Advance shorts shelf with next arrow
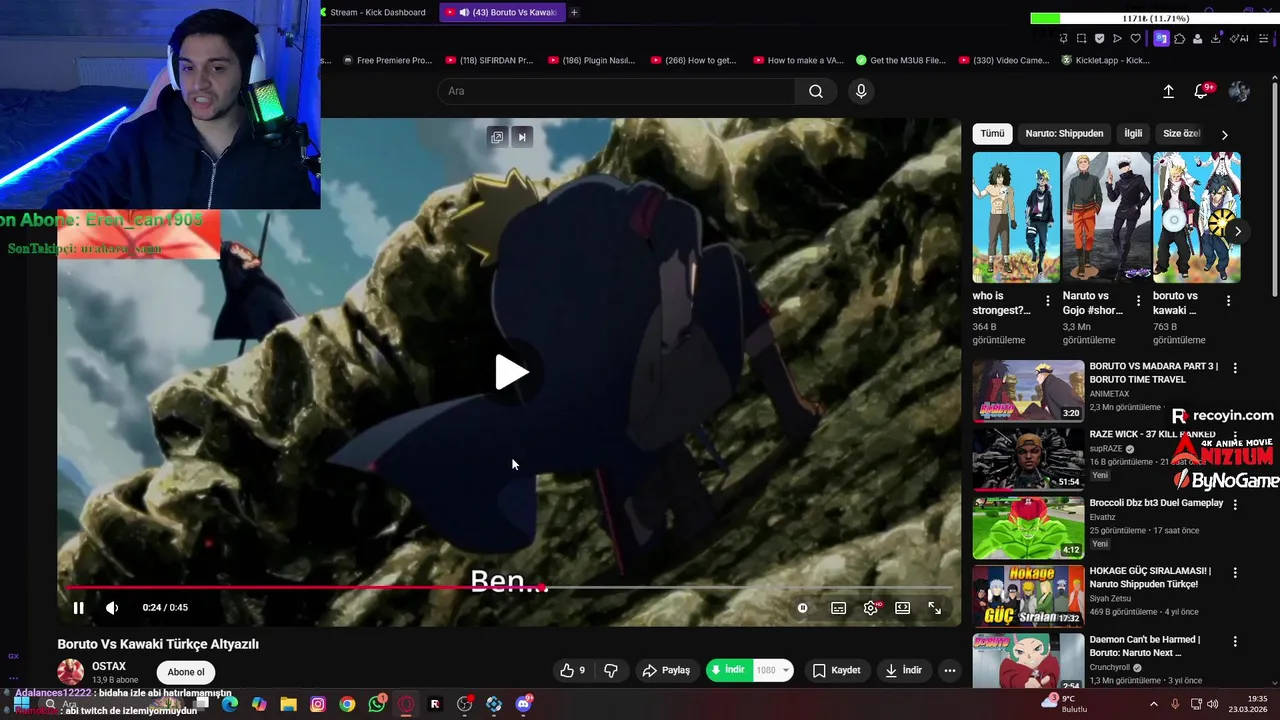 pyautogui.click(x=1237, y=231)
